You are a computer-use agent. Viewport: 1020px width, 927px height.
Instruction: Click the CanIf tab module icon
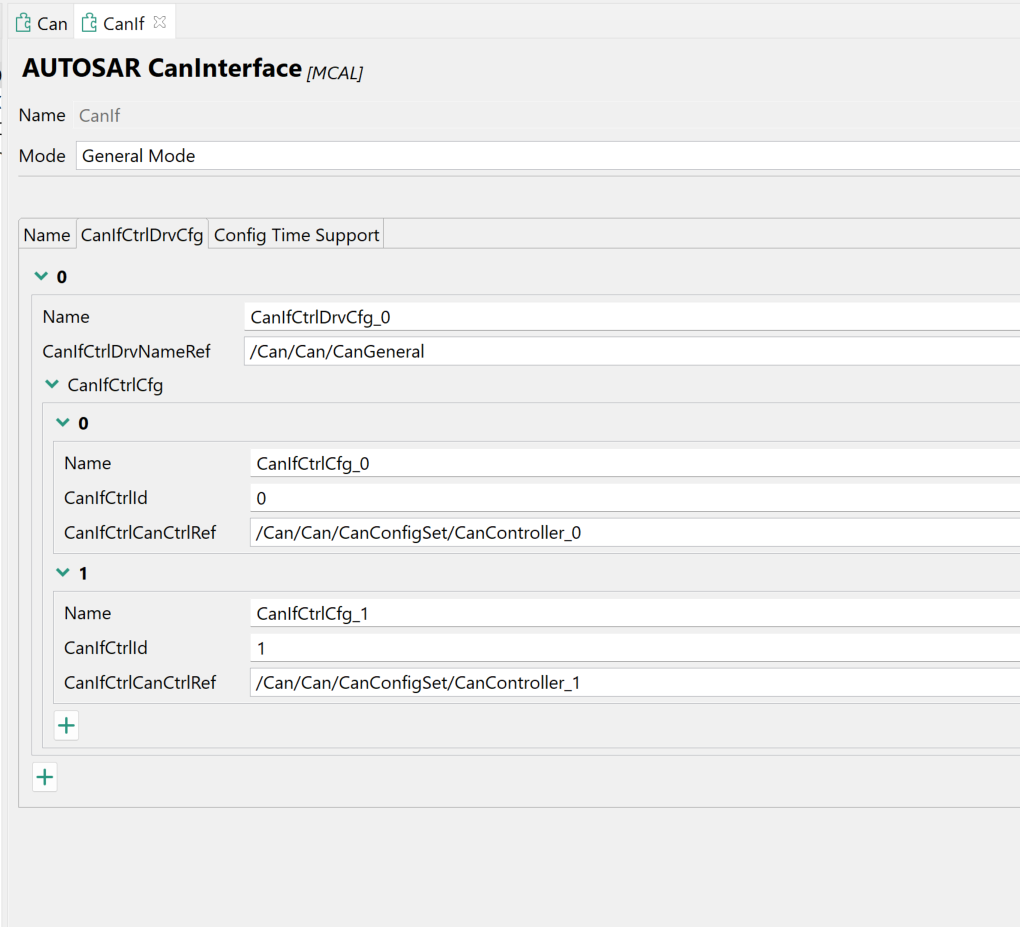point(89,23)
